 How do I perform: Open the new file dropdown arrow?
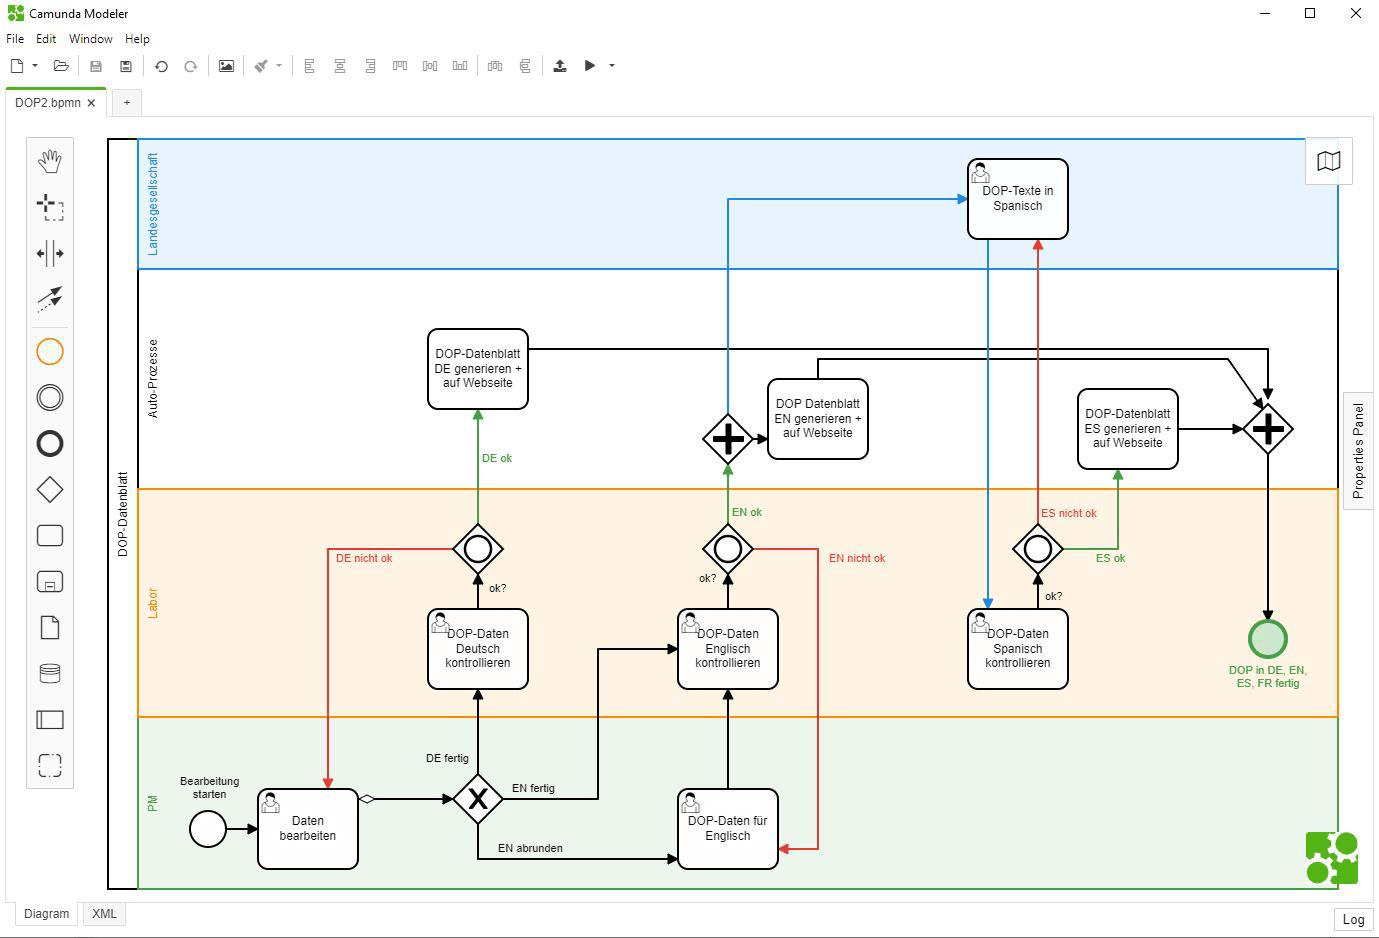(x=35, y=66)
